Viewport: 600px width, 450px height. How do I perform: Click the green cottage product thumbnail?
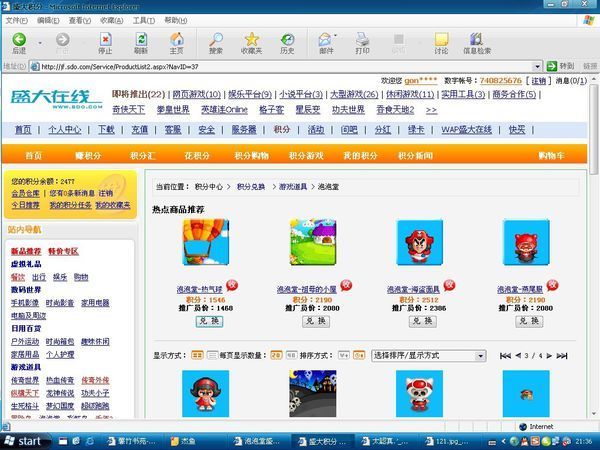pyautogui.click(x=313, y=242)
